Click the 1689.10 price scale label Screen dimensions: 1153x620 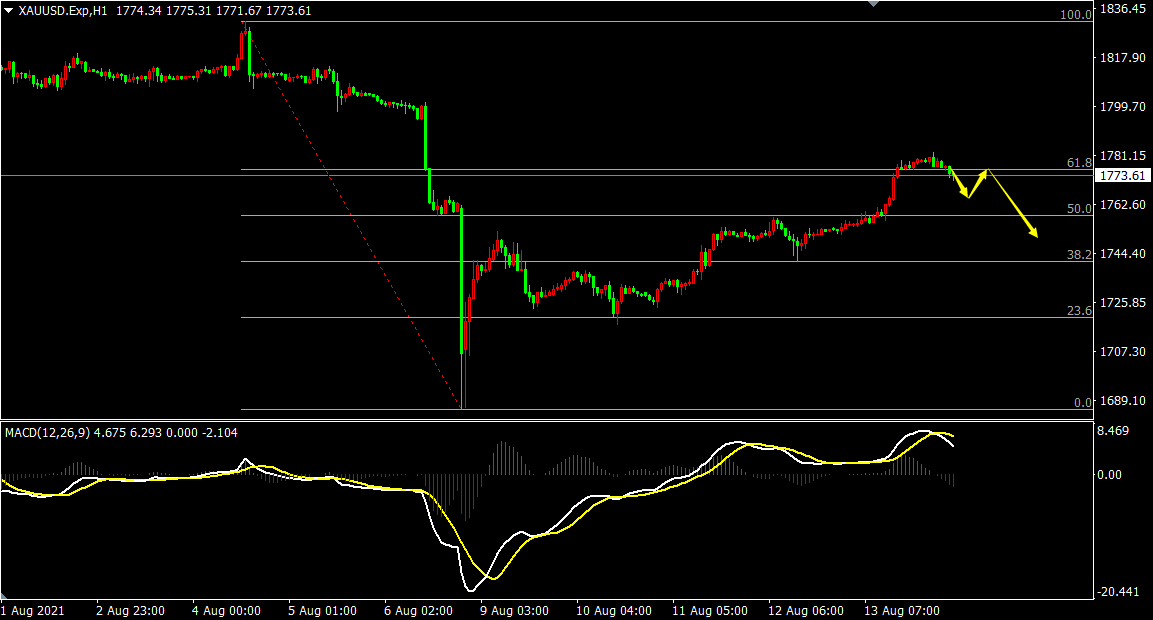(x=1123, y=400)
